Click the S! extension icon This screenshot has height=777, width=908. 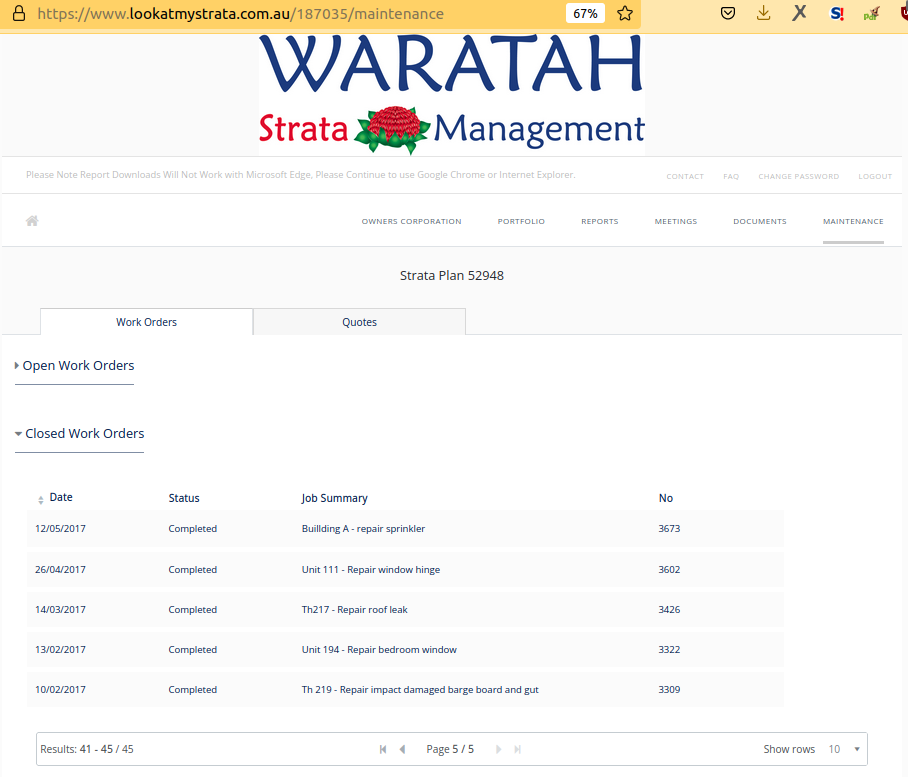click(x=837, y=13)
